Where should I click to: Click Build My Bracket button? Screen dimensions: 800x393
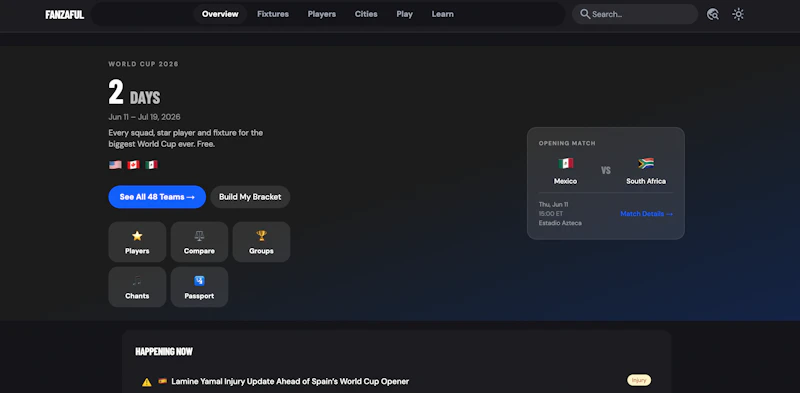[250, 197]
